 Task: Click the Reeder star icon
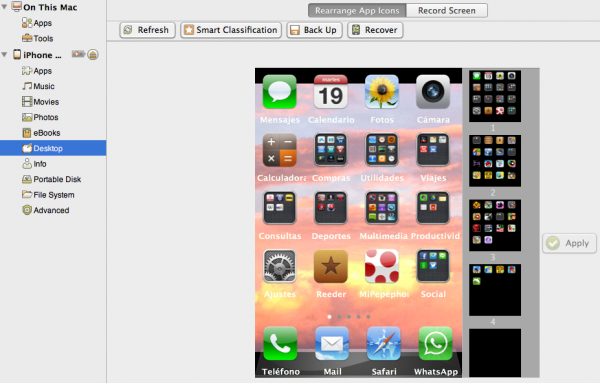click(331, 266)
